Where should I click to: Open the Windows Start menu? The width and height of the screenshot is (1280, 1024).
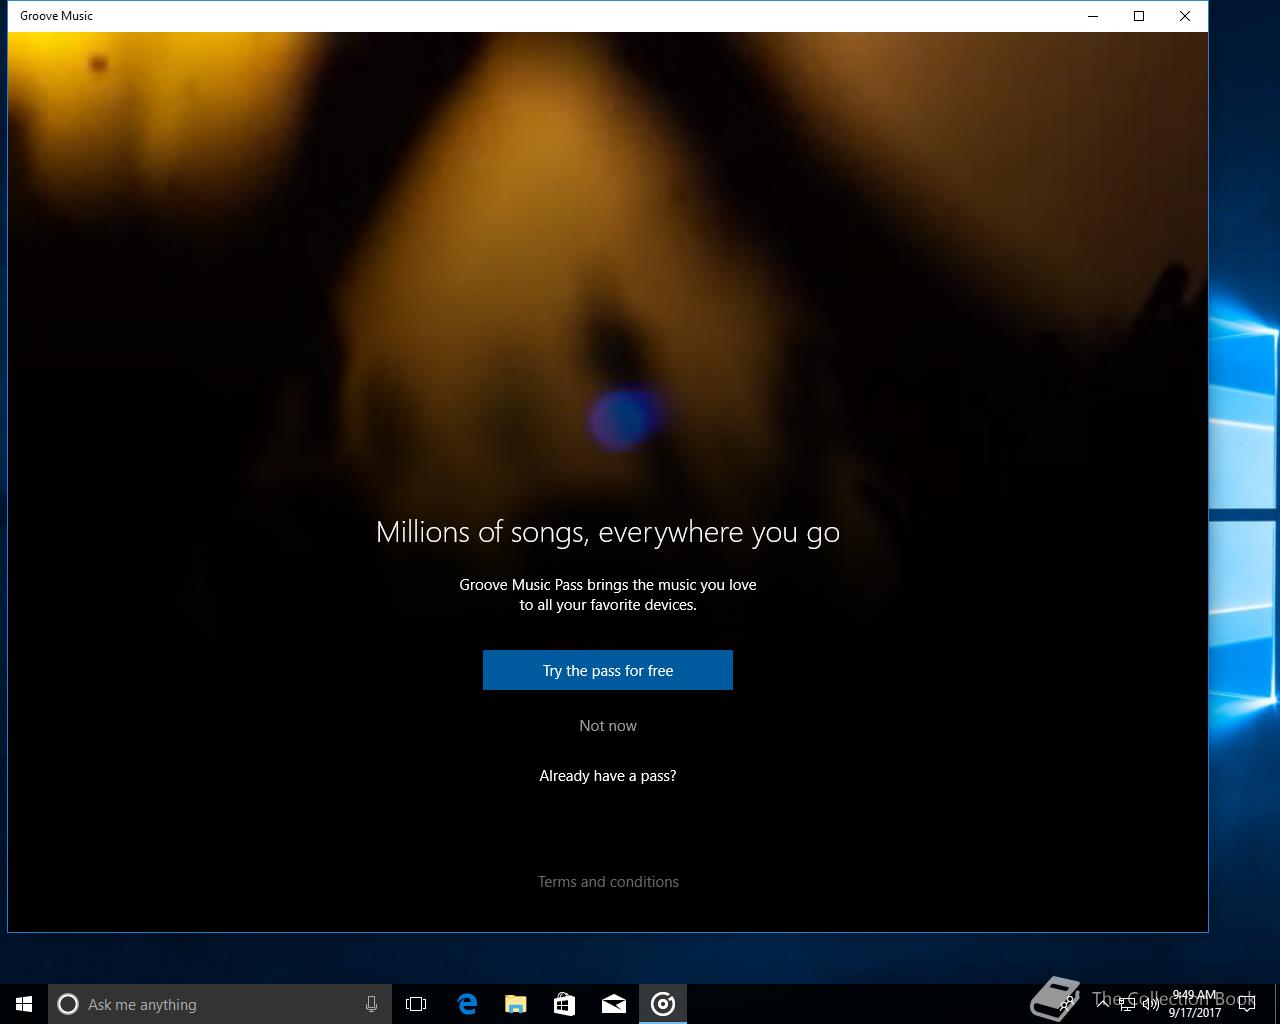point(24,1004)
